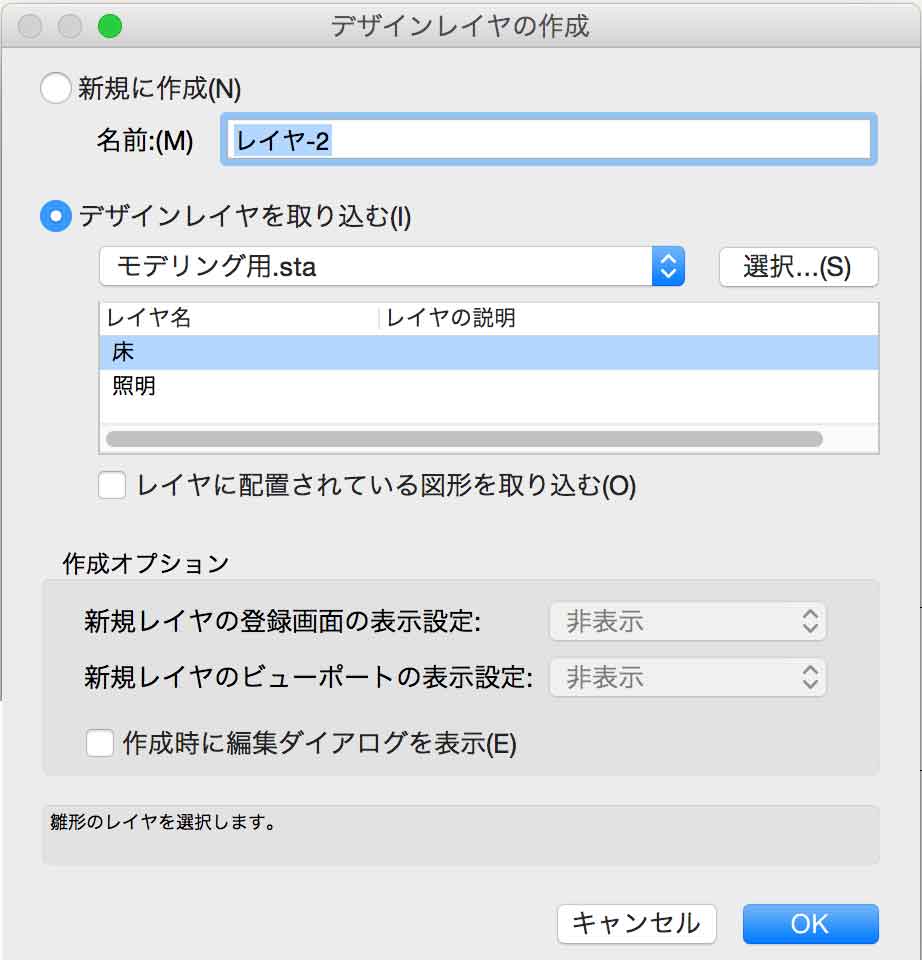Select the 床 layer in the list
Image resolution: width=922 pixels, height=960 pixels.
[x=488, y=352]
